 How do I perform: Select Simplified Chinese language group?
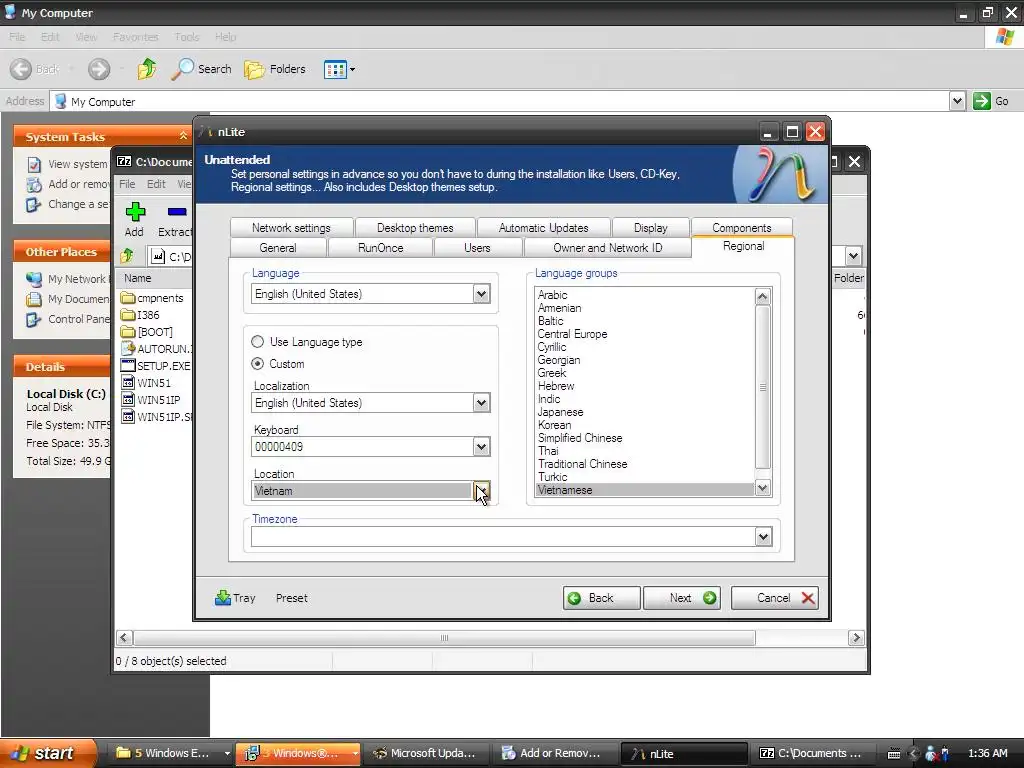580,438
